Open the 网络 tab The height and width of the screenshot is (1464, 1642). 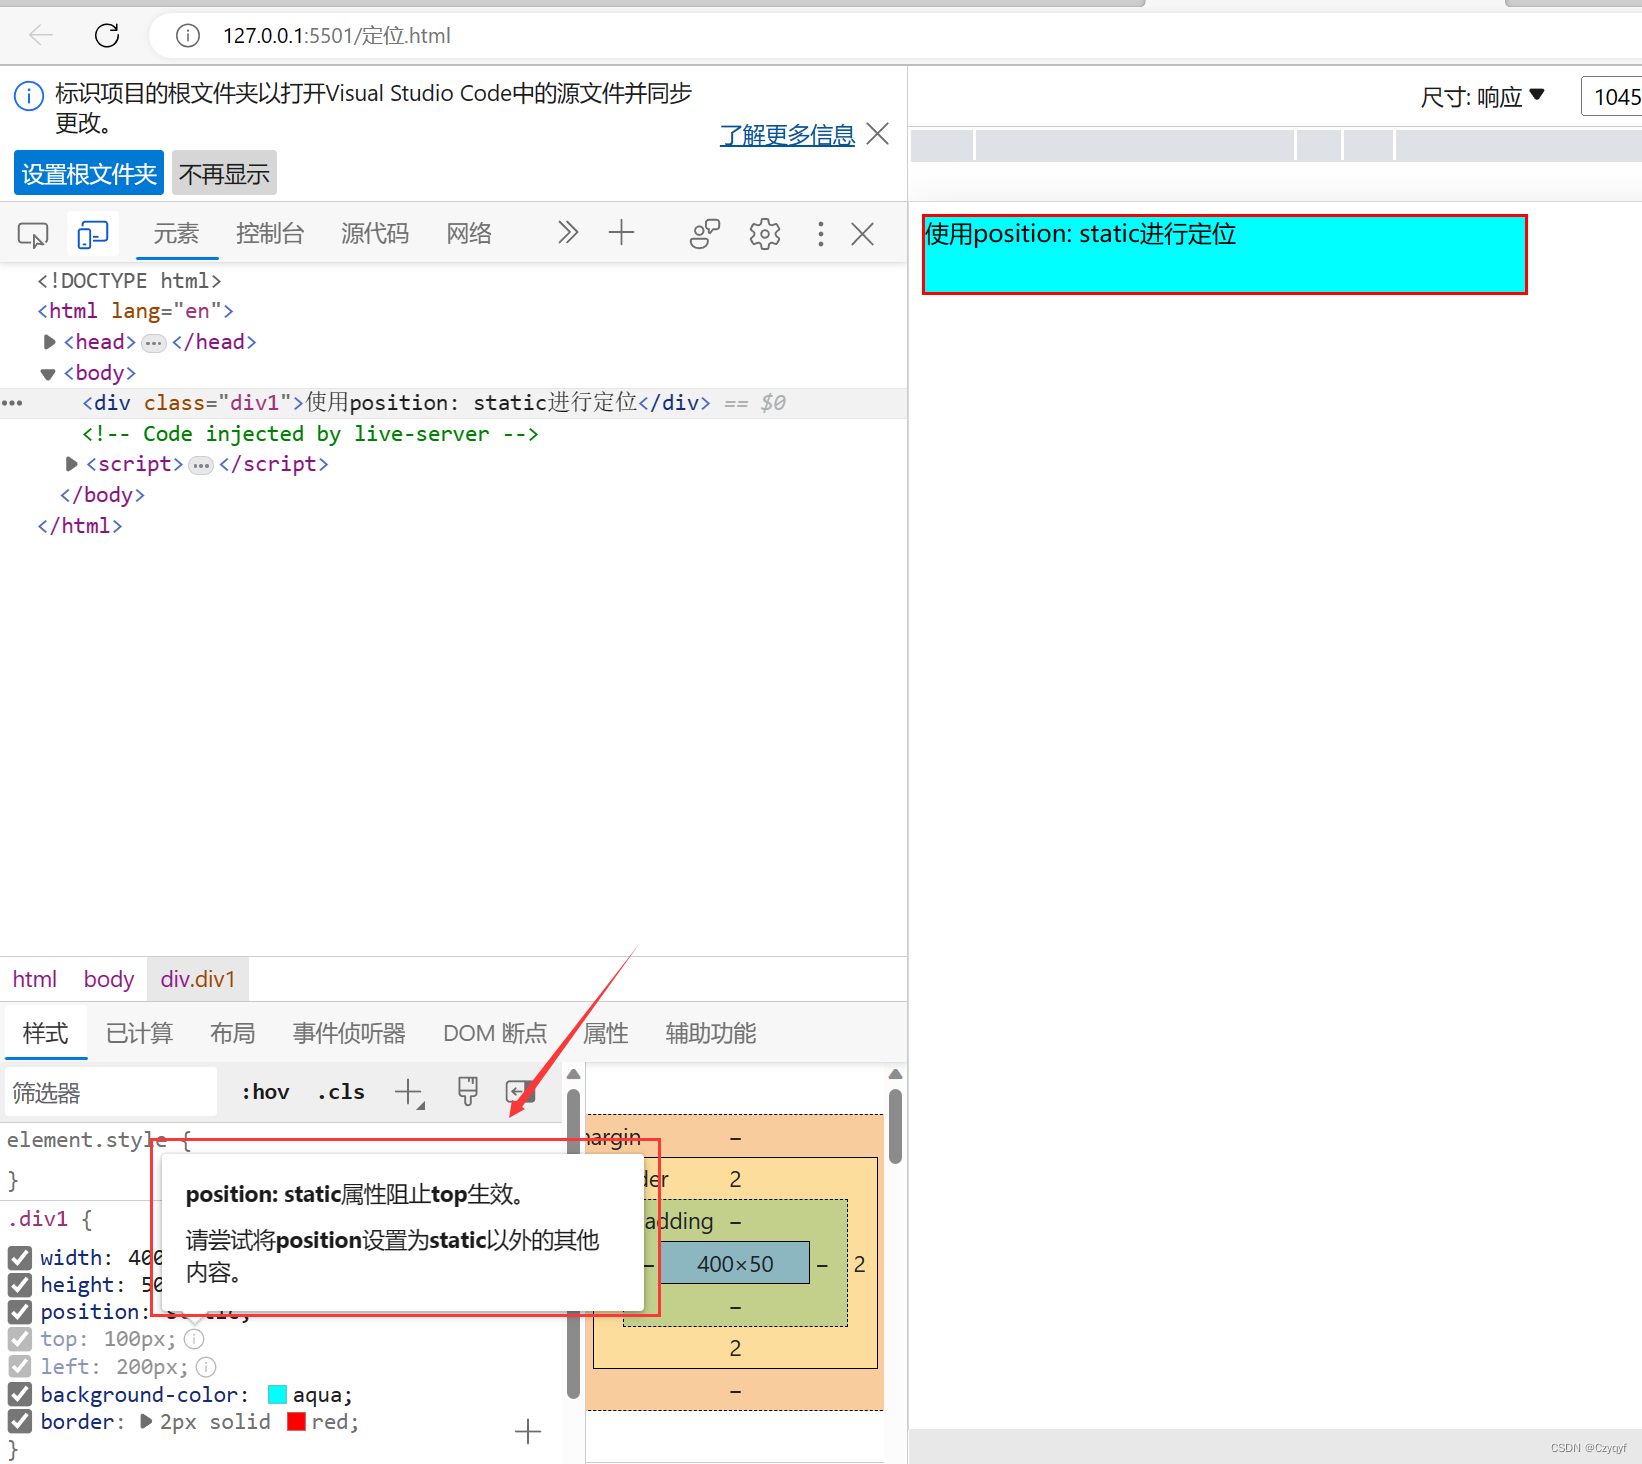click(x=469, y=234)
